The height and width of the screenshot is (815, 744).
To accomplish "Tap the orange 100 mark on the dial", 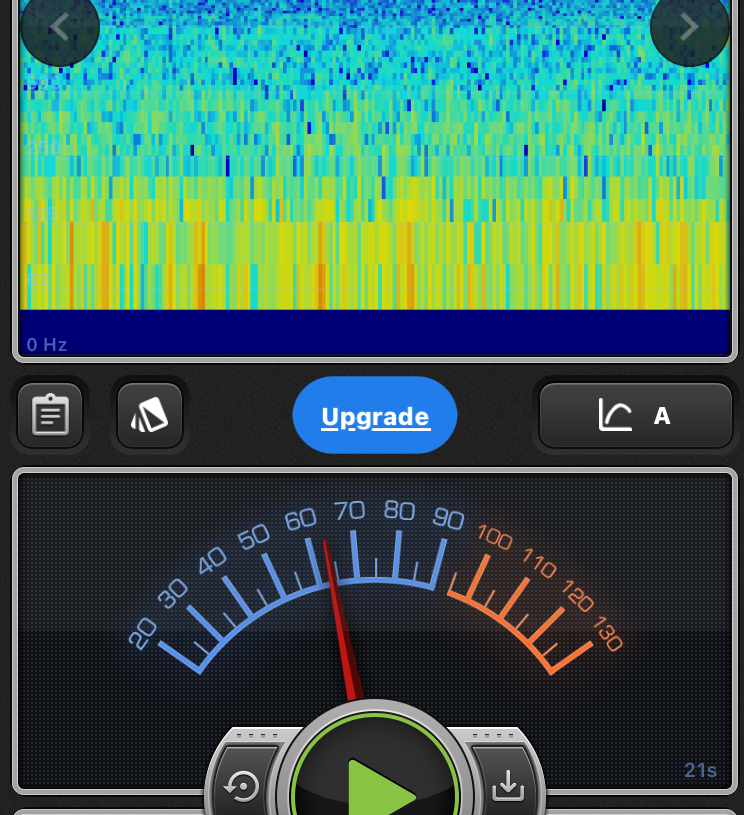I will click(x=494, y=537).
